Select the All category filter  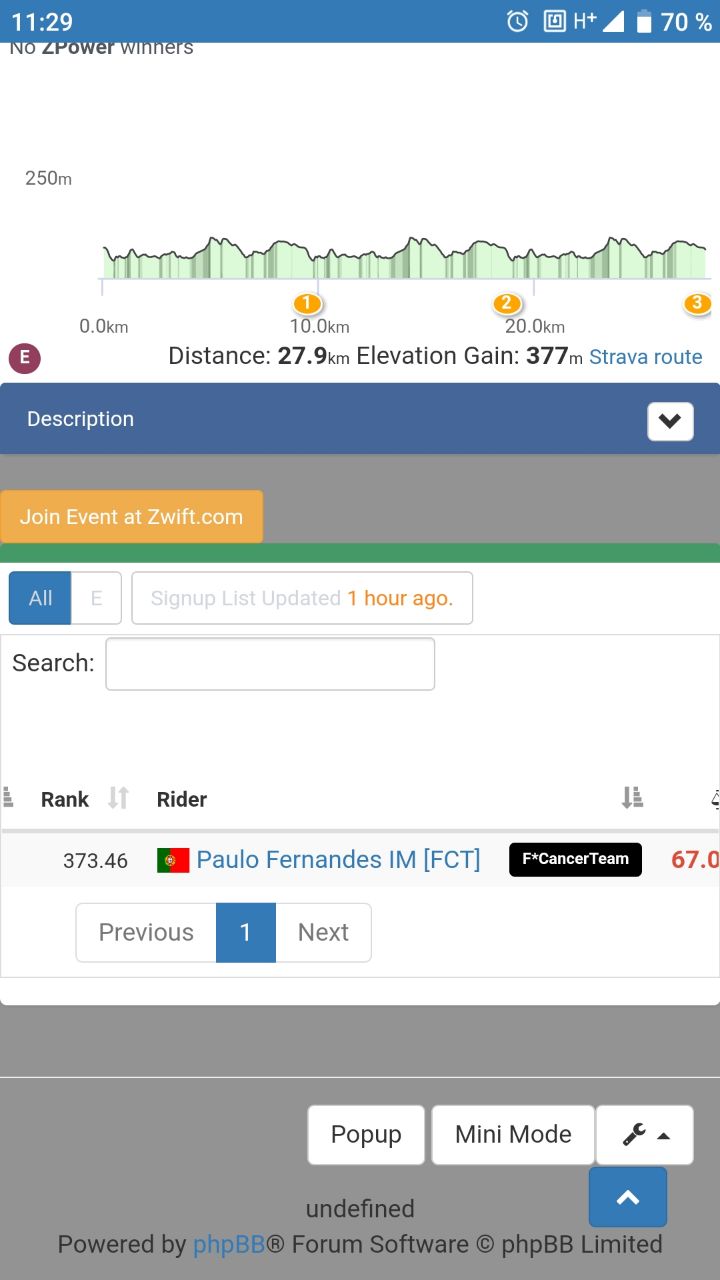tap(40, 598)
